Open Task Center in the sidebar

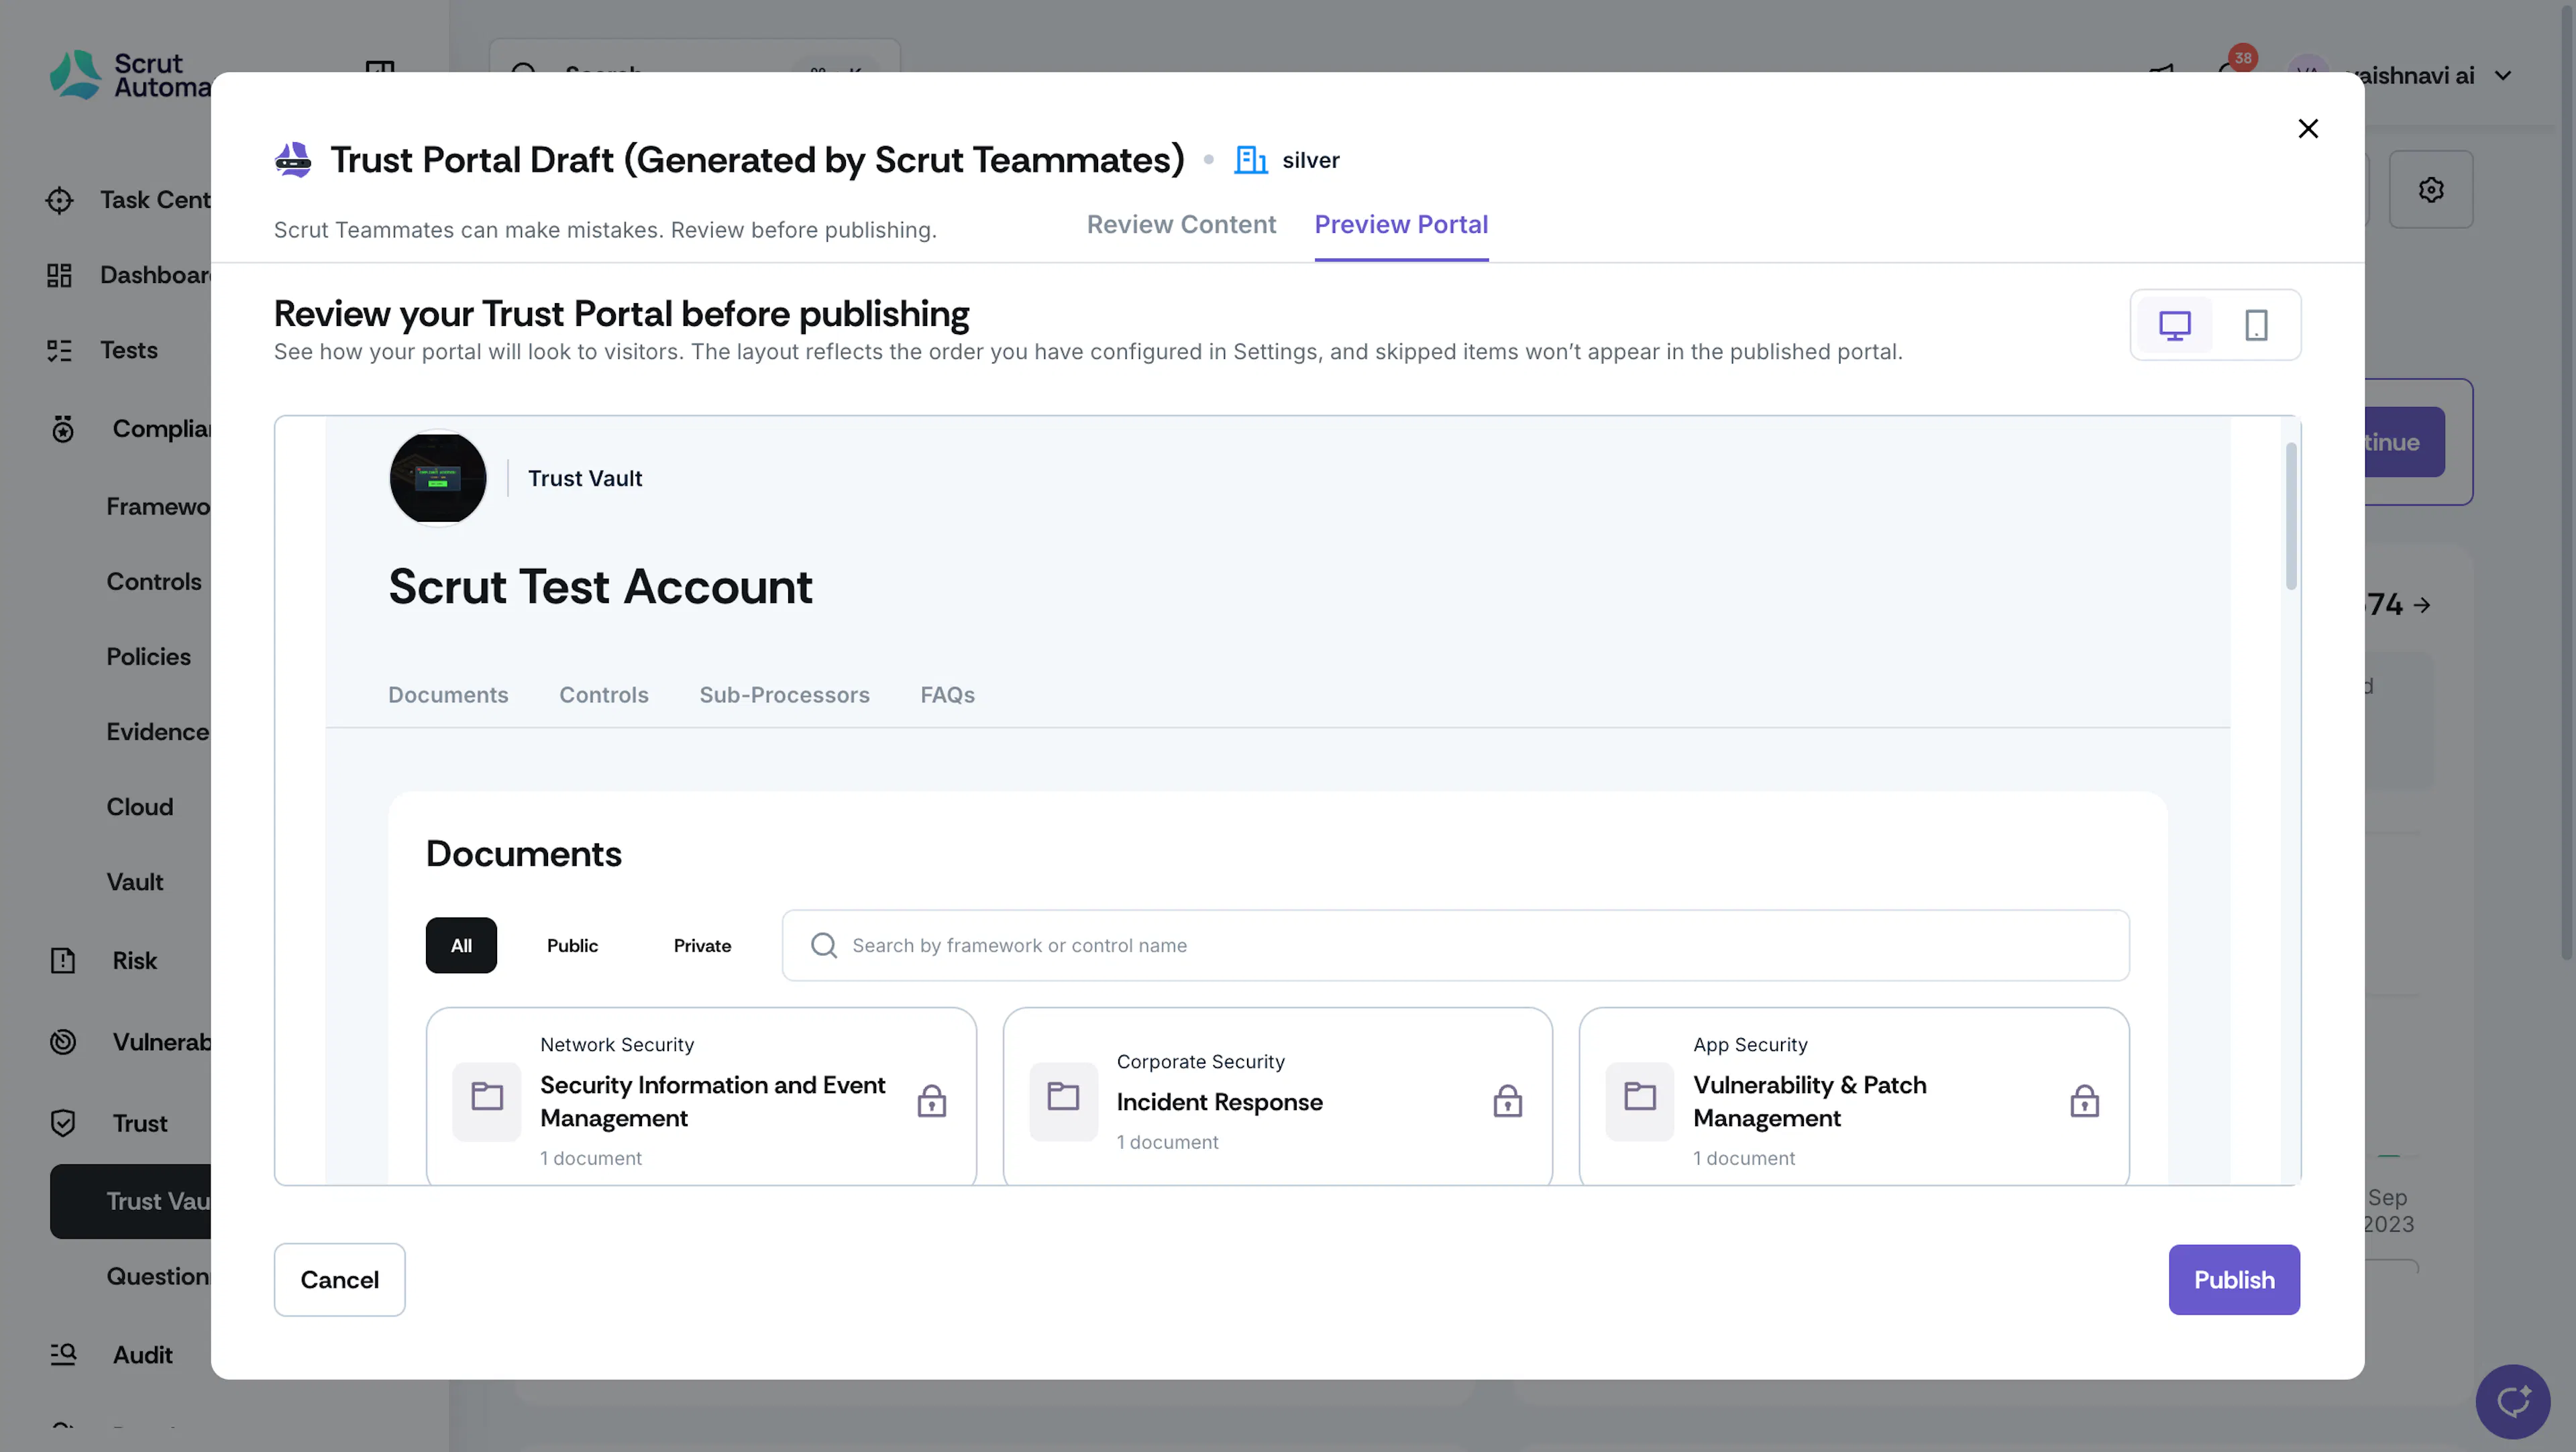click(129, 200)
